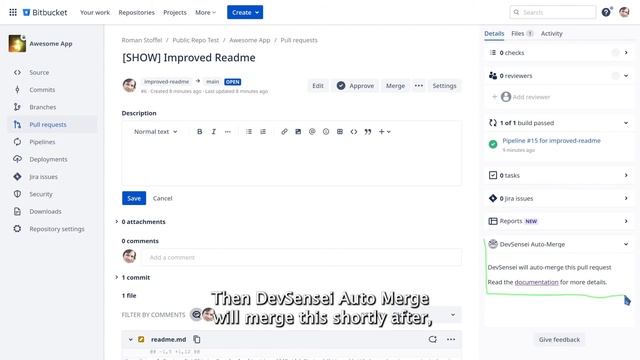This screenshot has width=640, height=360.
Task: Collapse the build passed panel
Action: click(626, 123)
